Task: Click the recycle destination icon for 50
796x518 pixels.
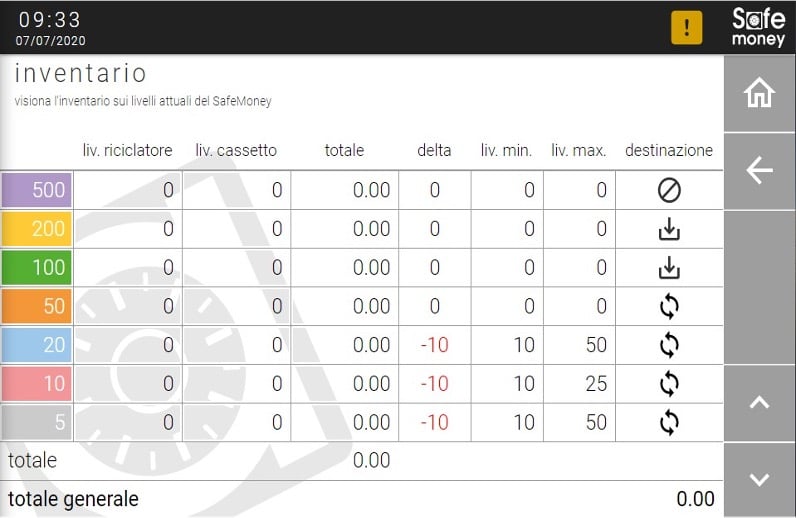Action: 669,306
